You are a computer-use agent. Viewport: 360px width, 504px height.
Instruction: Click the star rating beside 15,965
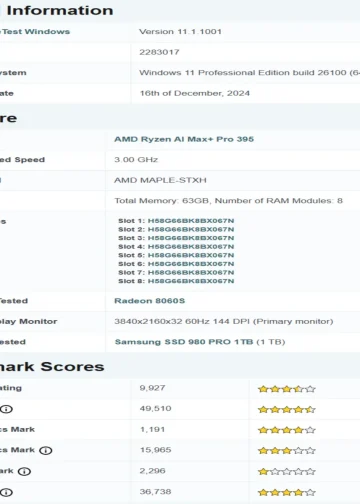click(x=287, y=451)
